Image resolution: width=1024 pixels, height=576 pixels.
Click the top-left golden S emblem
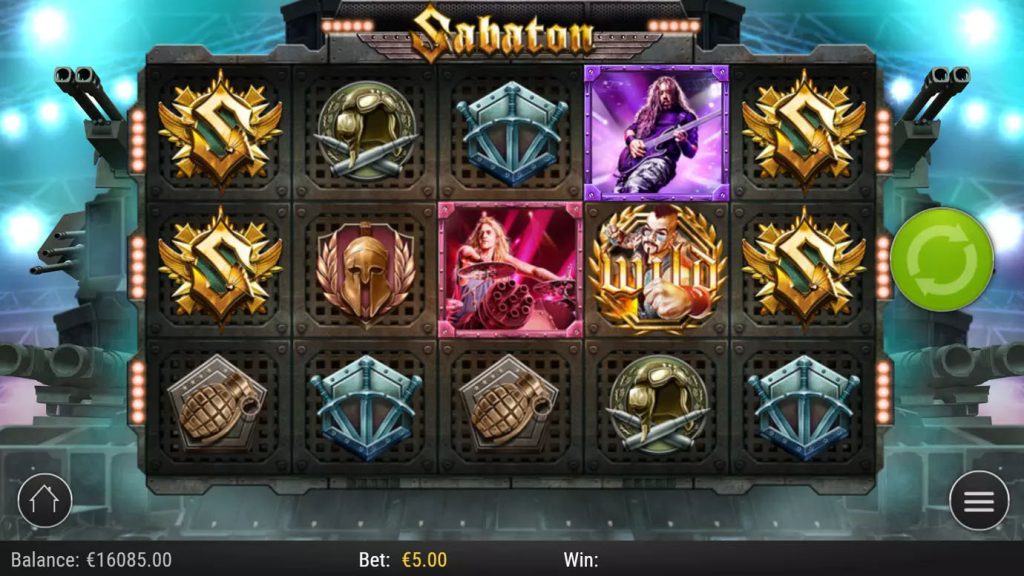coord(220,130)
